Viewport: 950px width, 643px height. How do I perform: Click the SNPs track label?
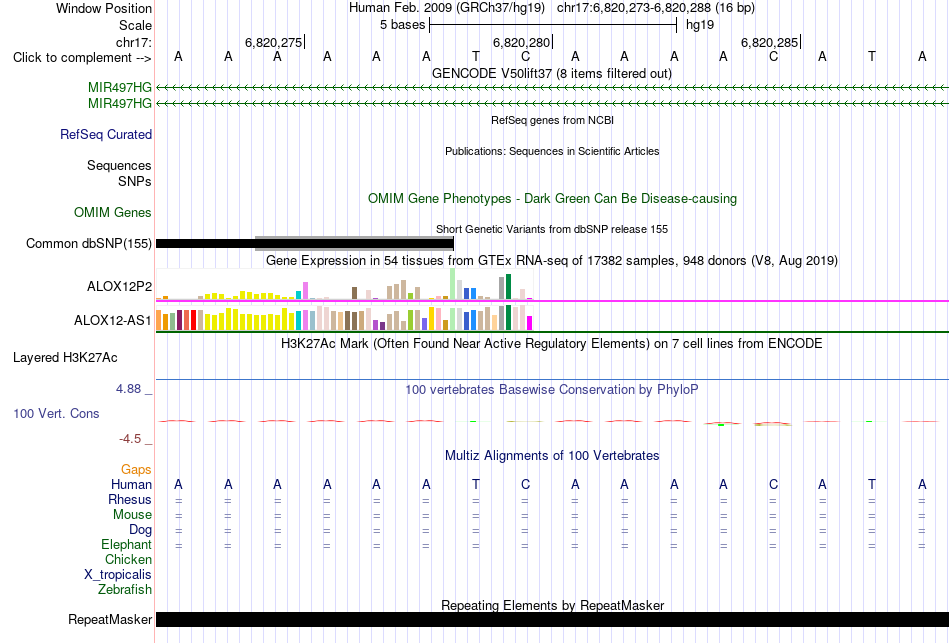coord(135,181)
